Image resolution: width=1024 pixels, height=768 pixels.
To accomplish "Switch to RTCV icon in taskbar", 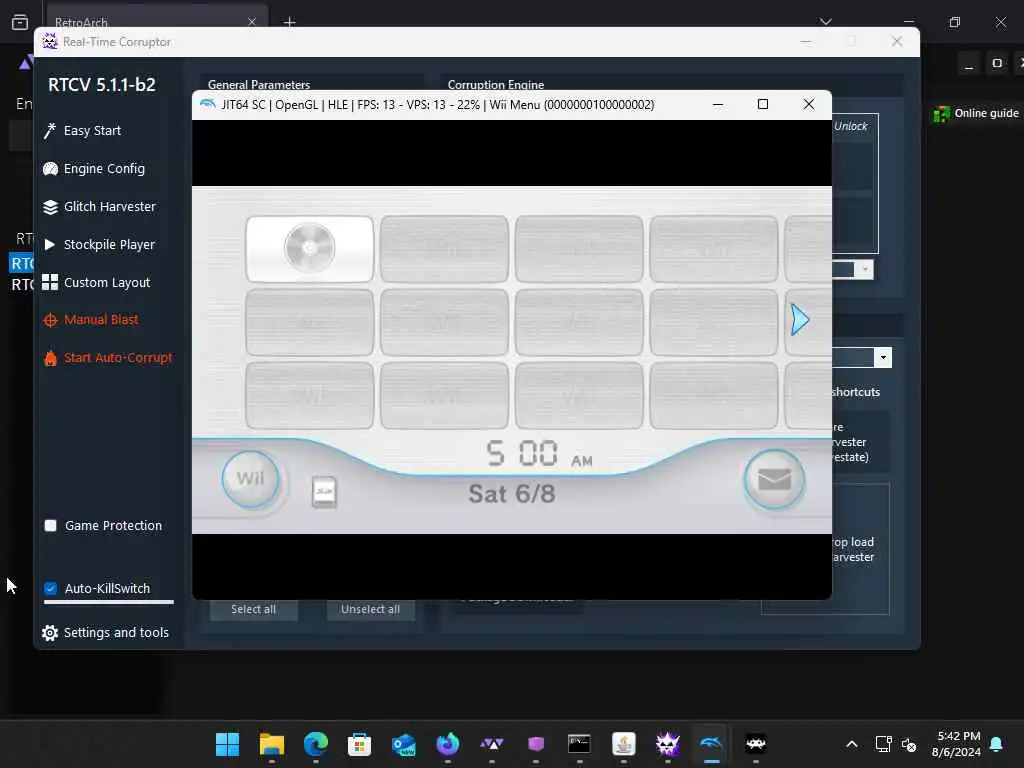I will coord(667,744).
